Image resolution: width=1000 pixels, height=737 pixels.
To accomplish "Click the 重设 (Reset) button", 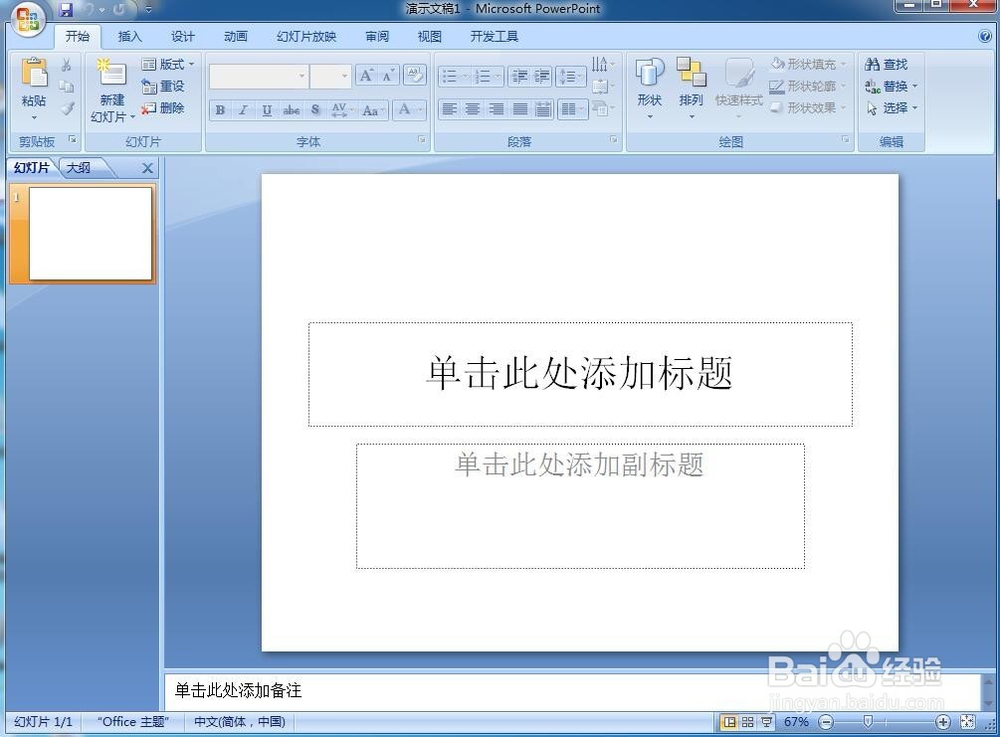I will (163, 86).
